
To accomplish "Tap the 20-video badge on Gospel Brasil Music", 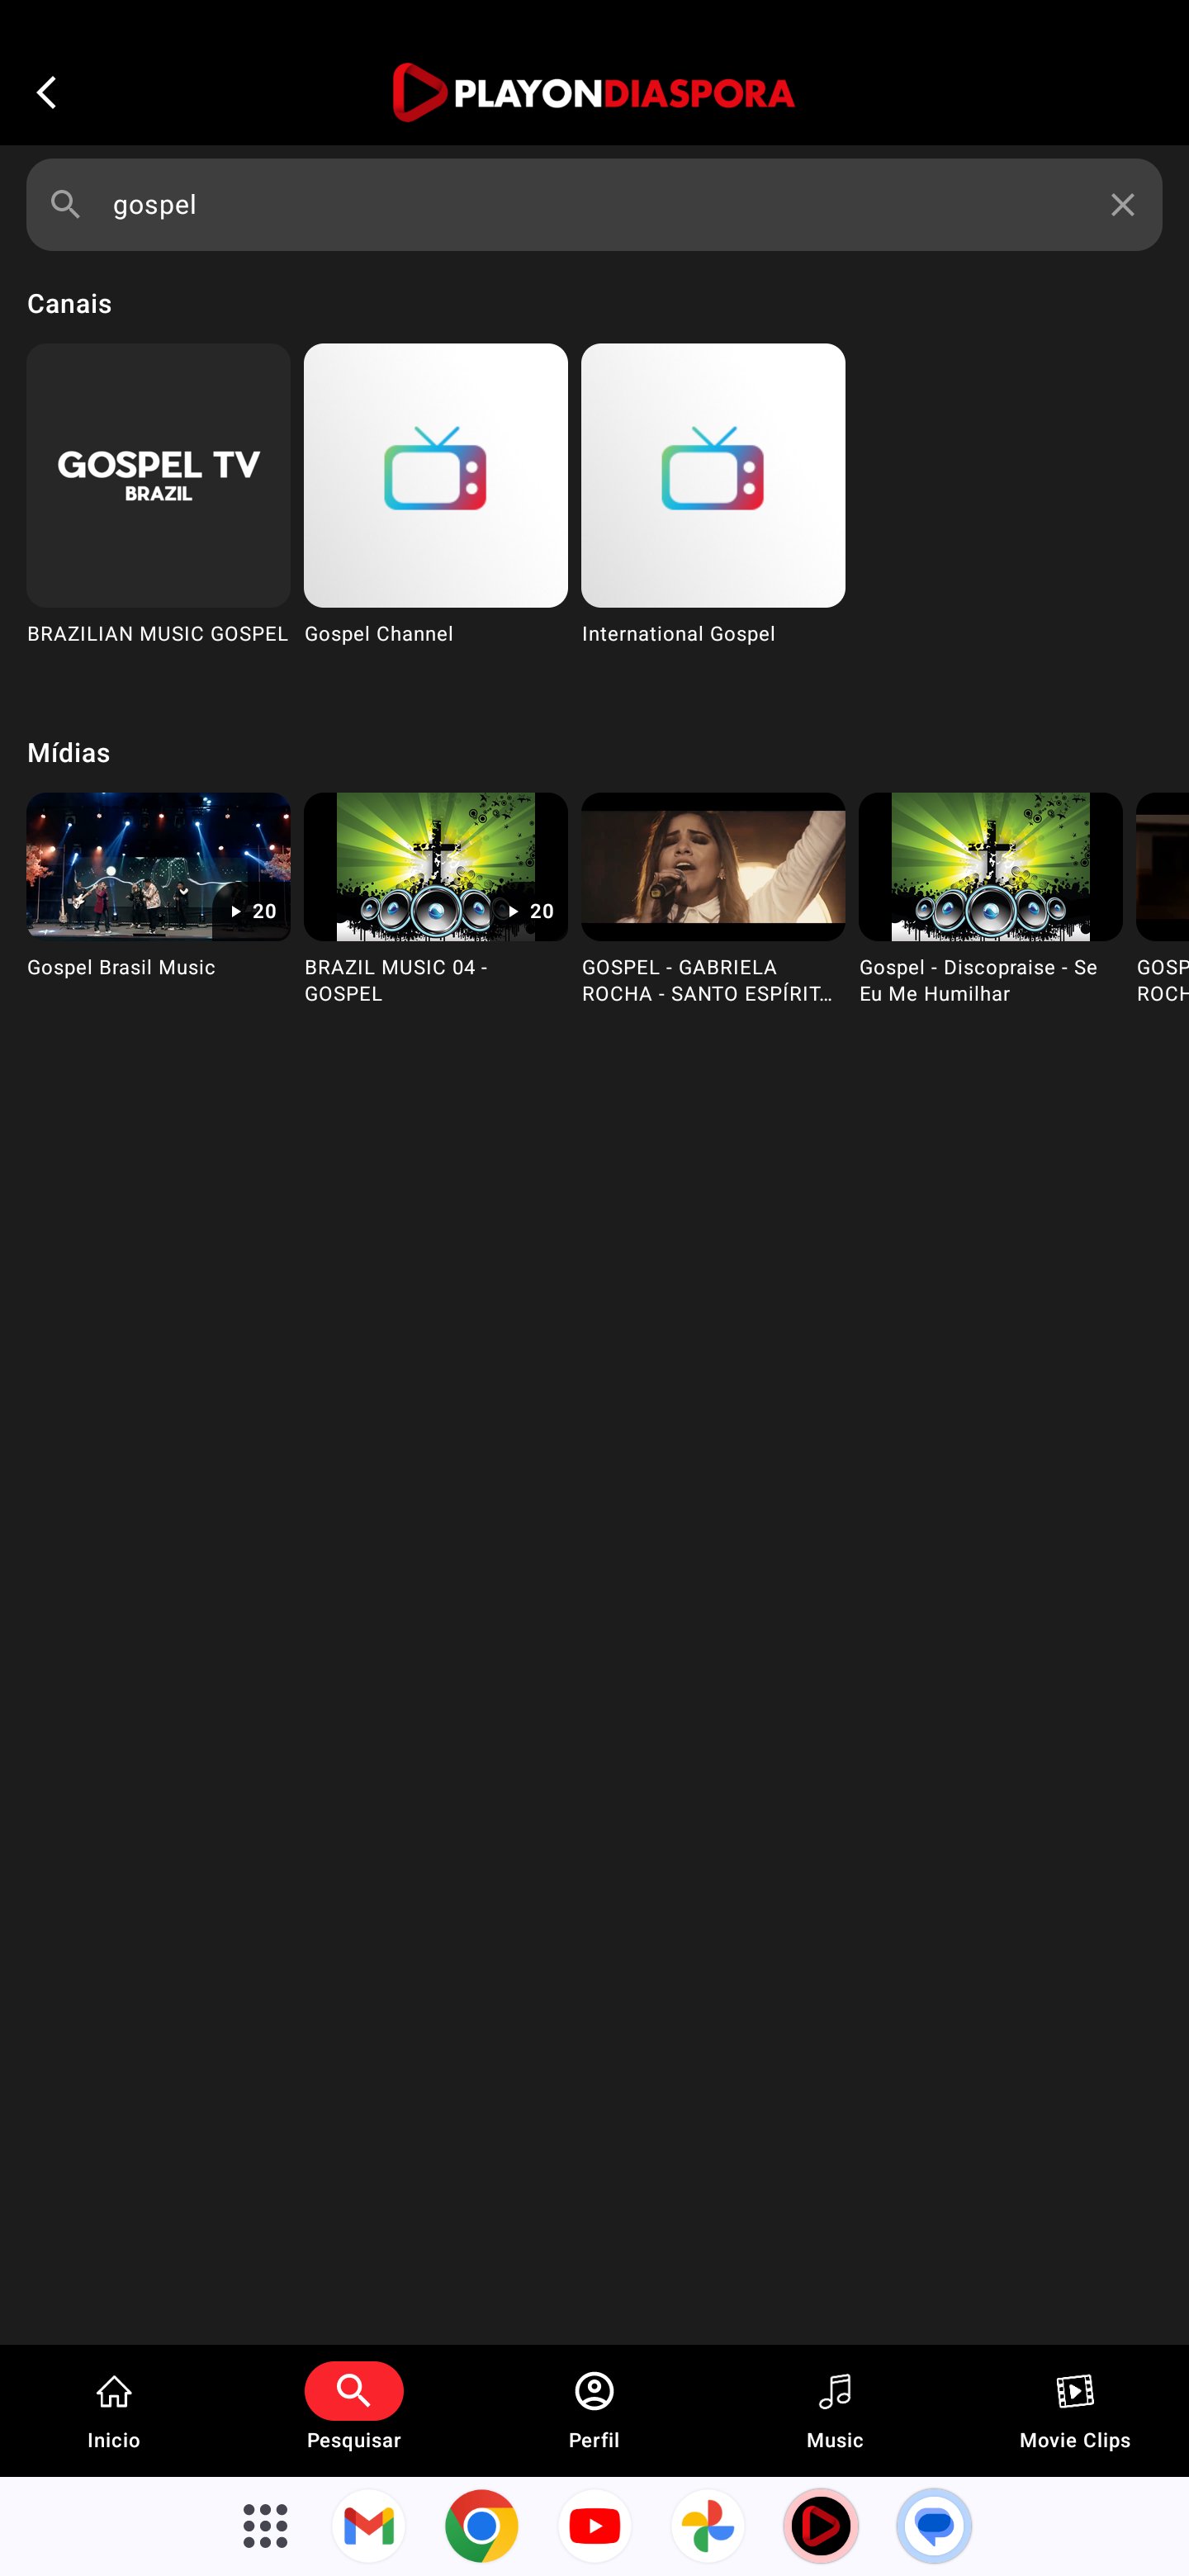I will tap(251, 911).
